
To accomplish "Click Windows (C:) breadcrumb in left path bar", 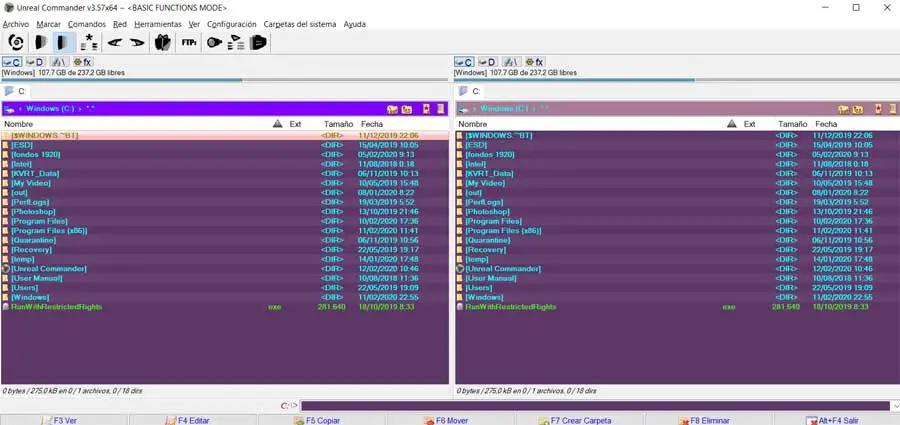I will pyautogui.click(x=50, y=109).
